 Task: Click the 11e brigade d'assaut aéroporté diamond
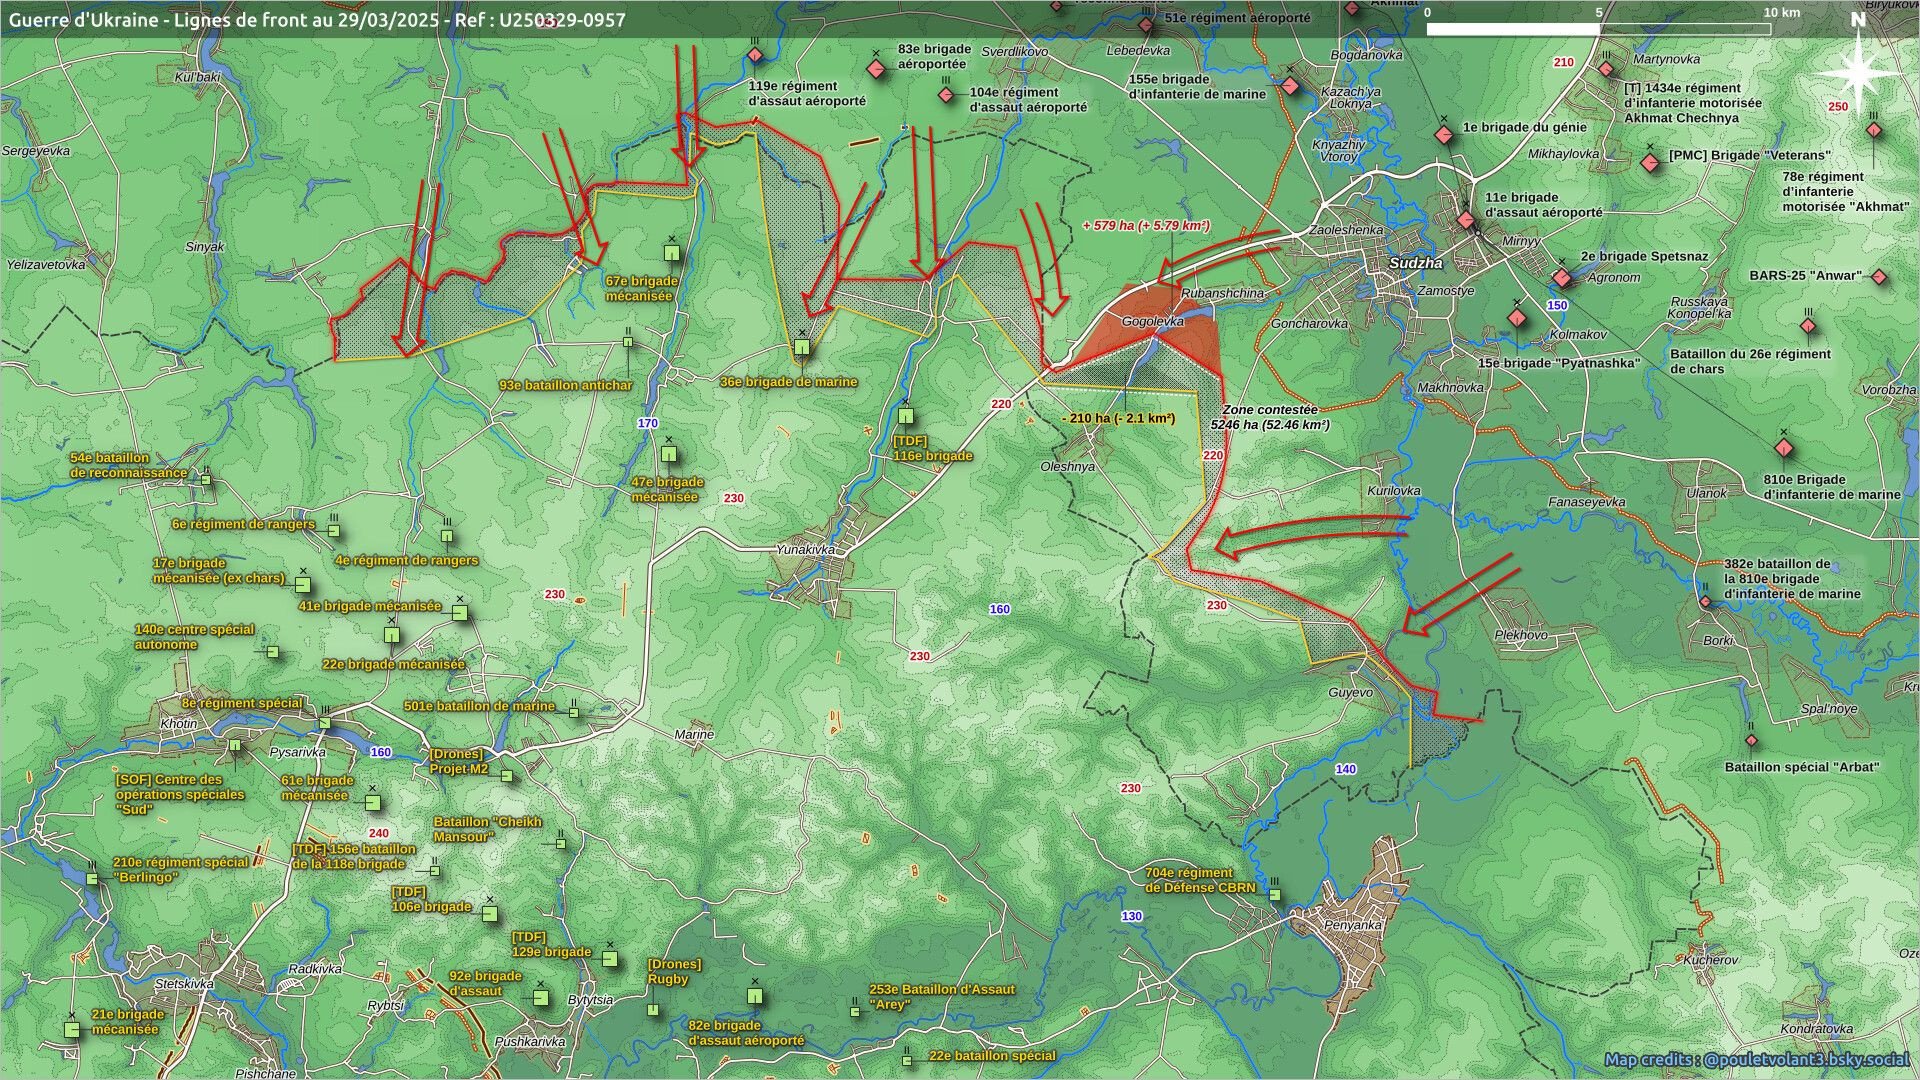point(1466,220)
